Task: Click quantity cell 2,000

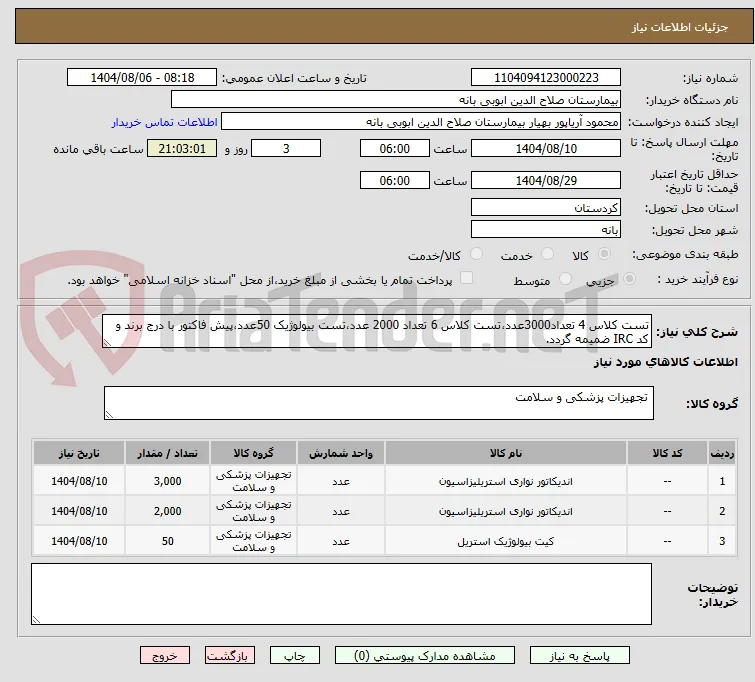Action: coord(168,511)
